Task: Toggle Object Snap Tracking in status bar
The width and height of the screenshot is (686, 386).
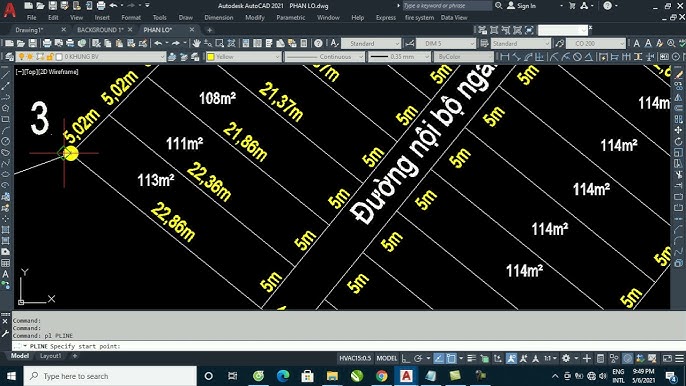Action: point(439,358)
